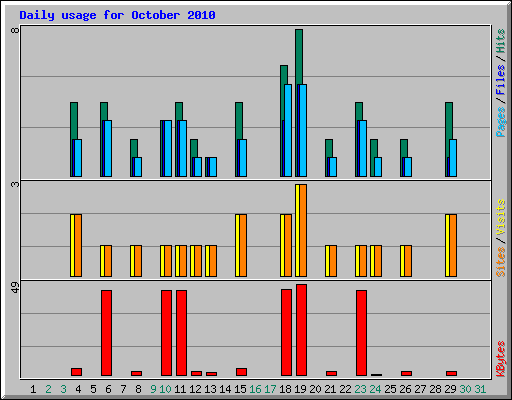Click the cyan pages bar for day 23
Screen dimensions: 512x400
[363, 149]
